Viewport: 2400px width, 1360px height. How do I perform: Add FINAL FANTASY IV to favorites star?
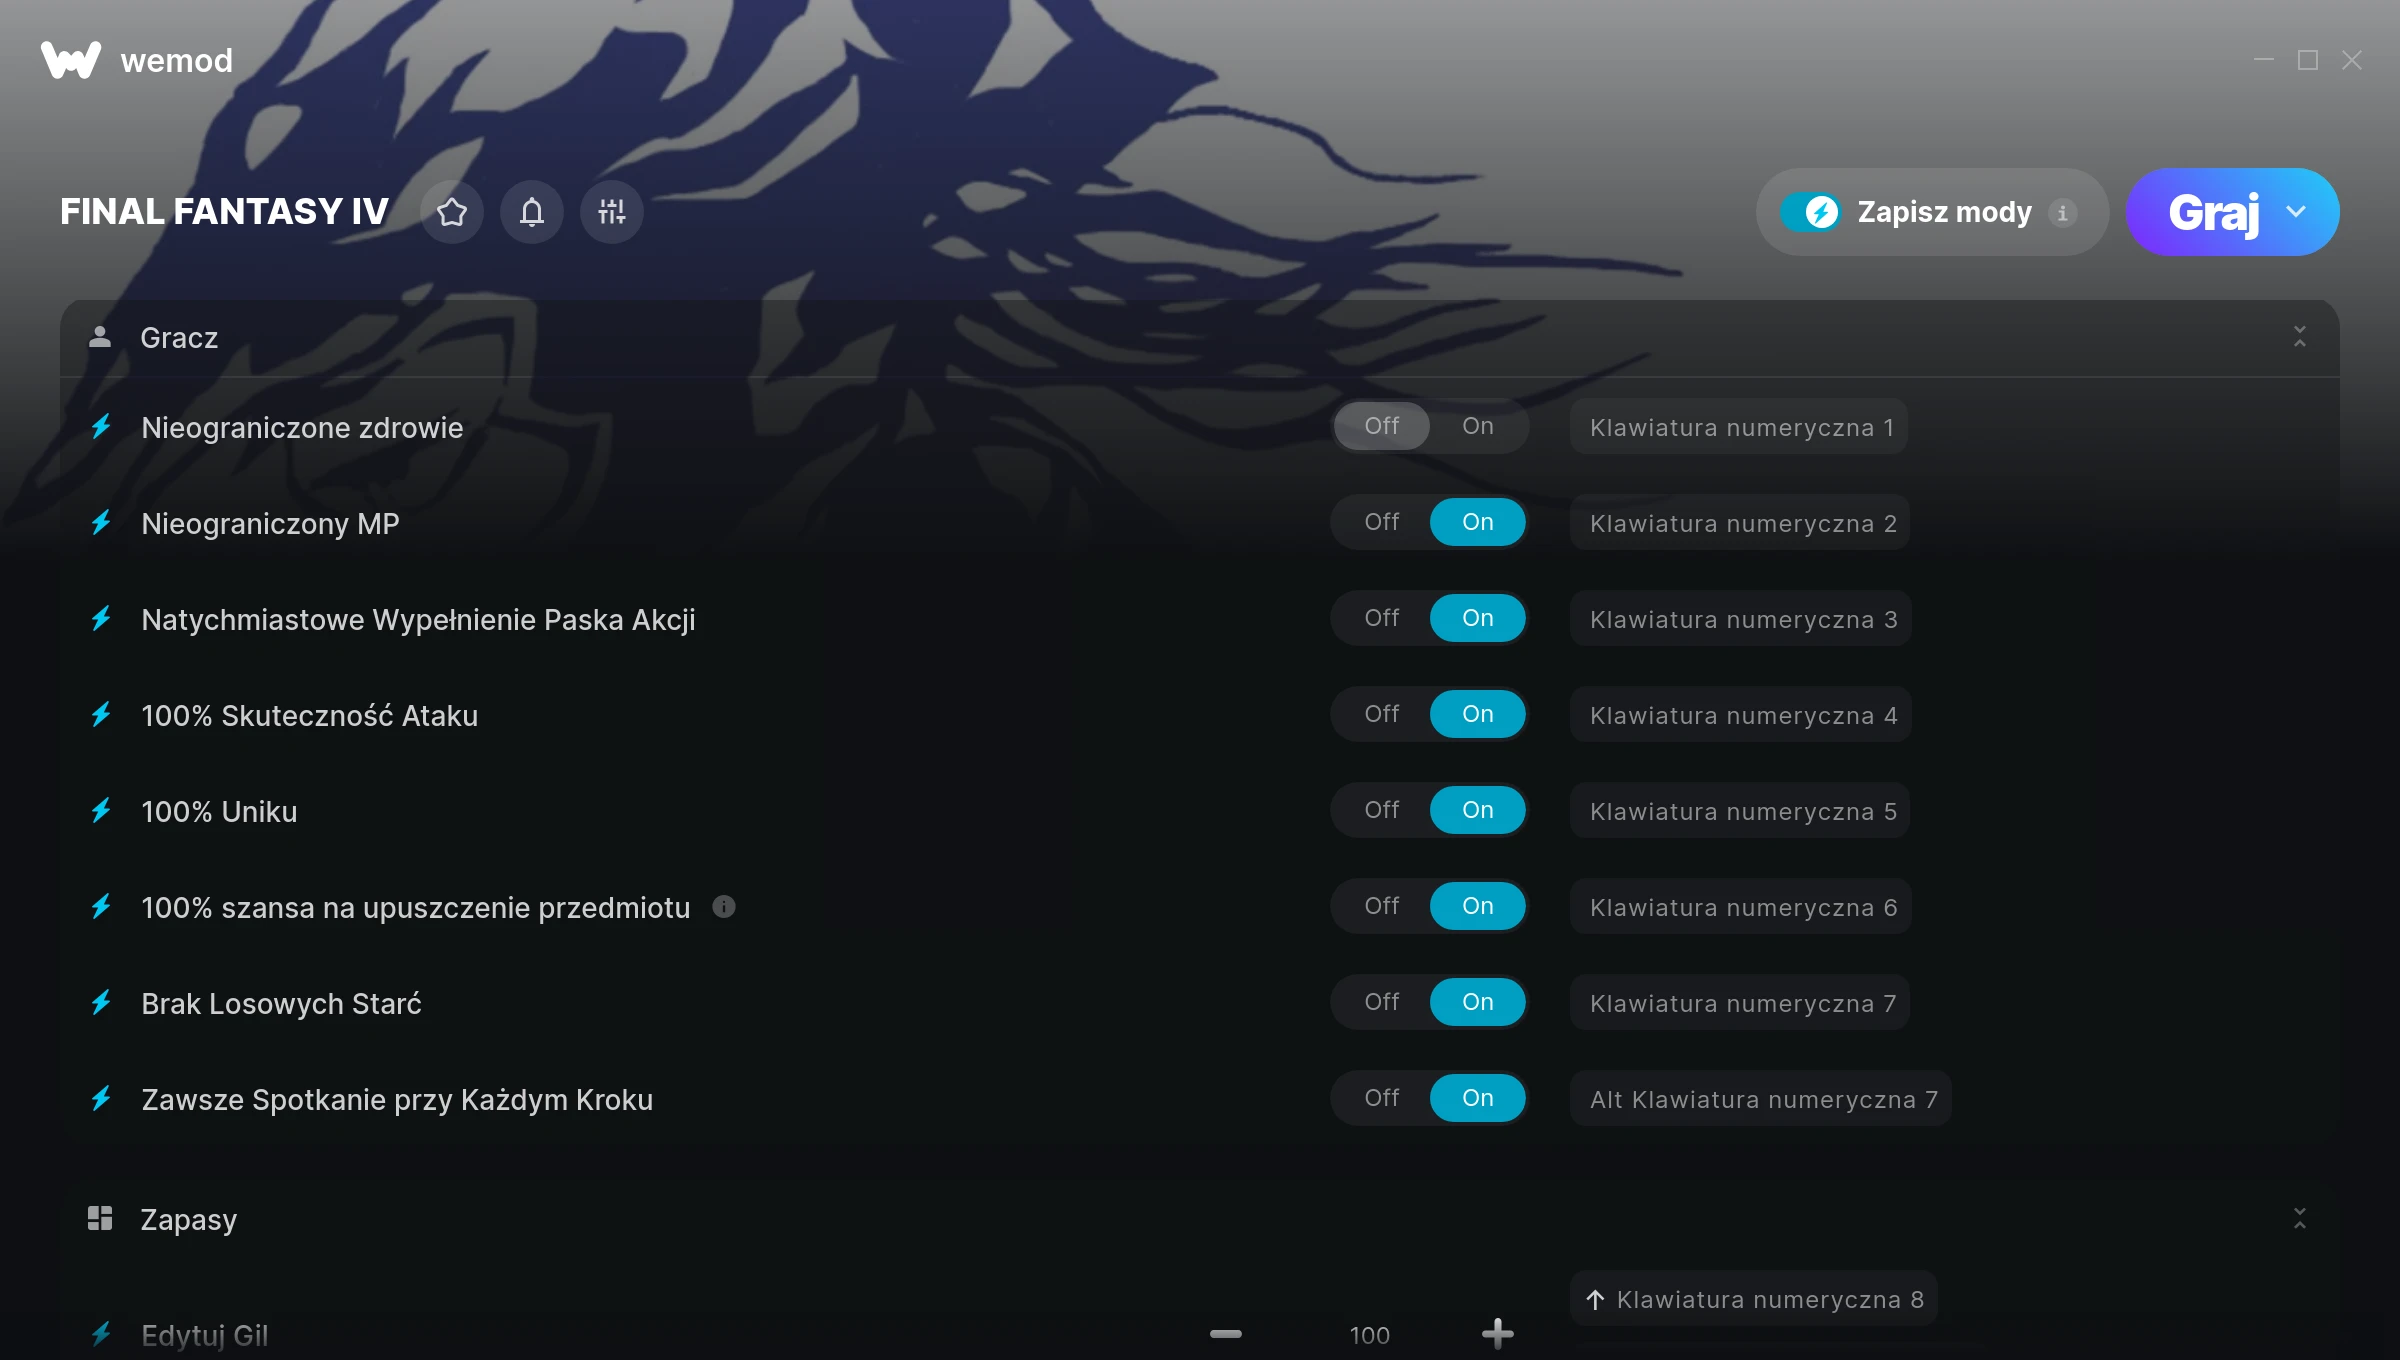point(452,212)
